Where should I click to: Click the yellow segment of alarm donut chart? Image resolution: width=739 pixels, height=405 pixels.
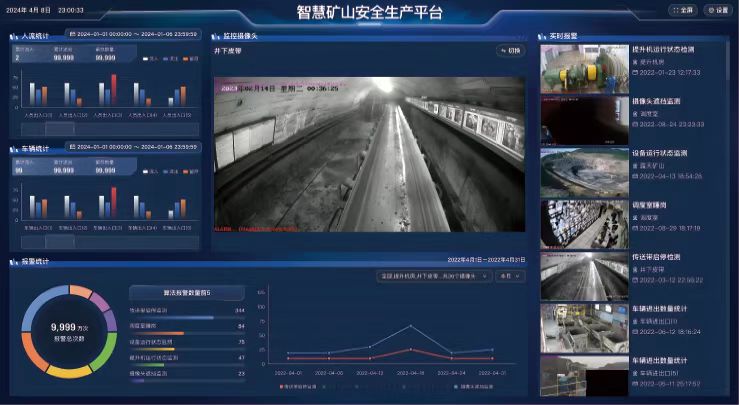(x=69, y=372)
